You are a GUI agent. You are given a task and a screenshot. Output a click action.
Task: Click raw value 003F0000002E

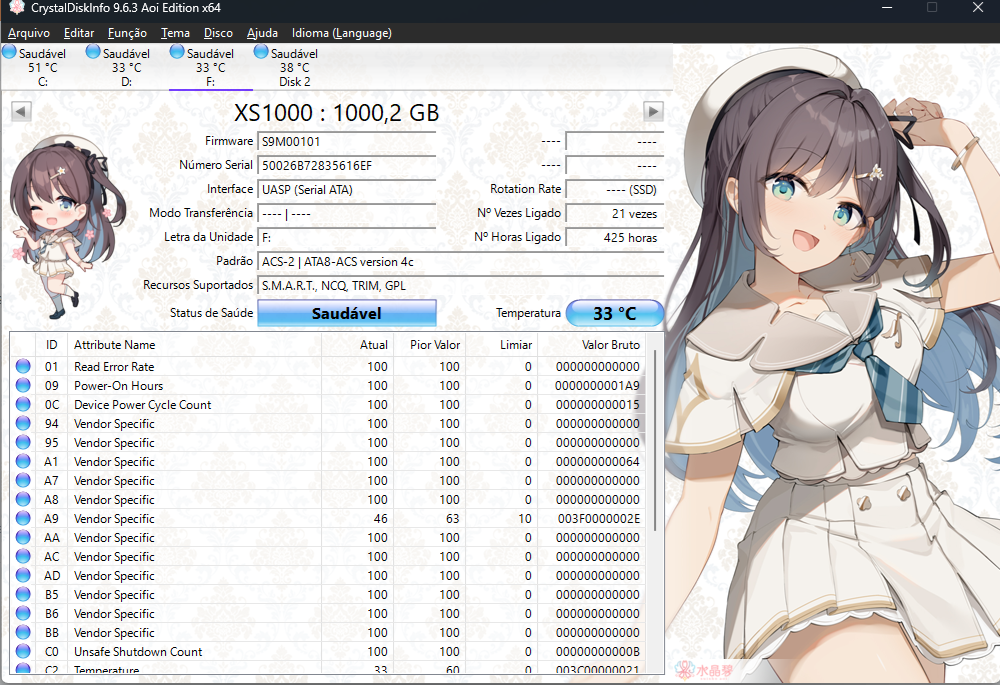tap(598, 519)
